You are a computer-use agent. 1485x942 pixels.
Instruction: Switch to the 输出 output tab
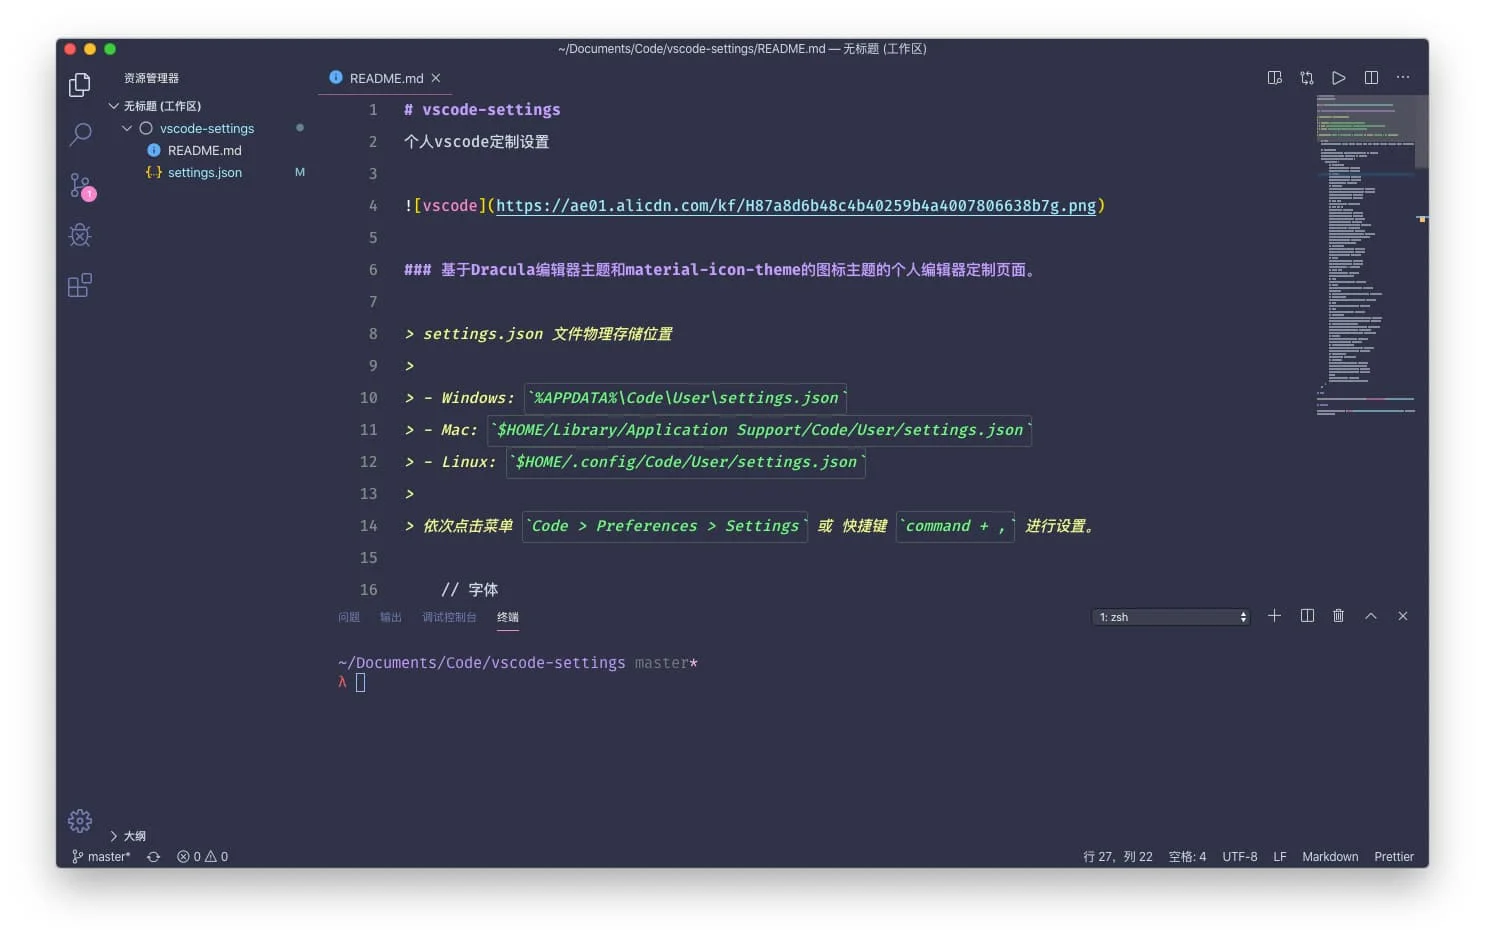coord(391,617)
